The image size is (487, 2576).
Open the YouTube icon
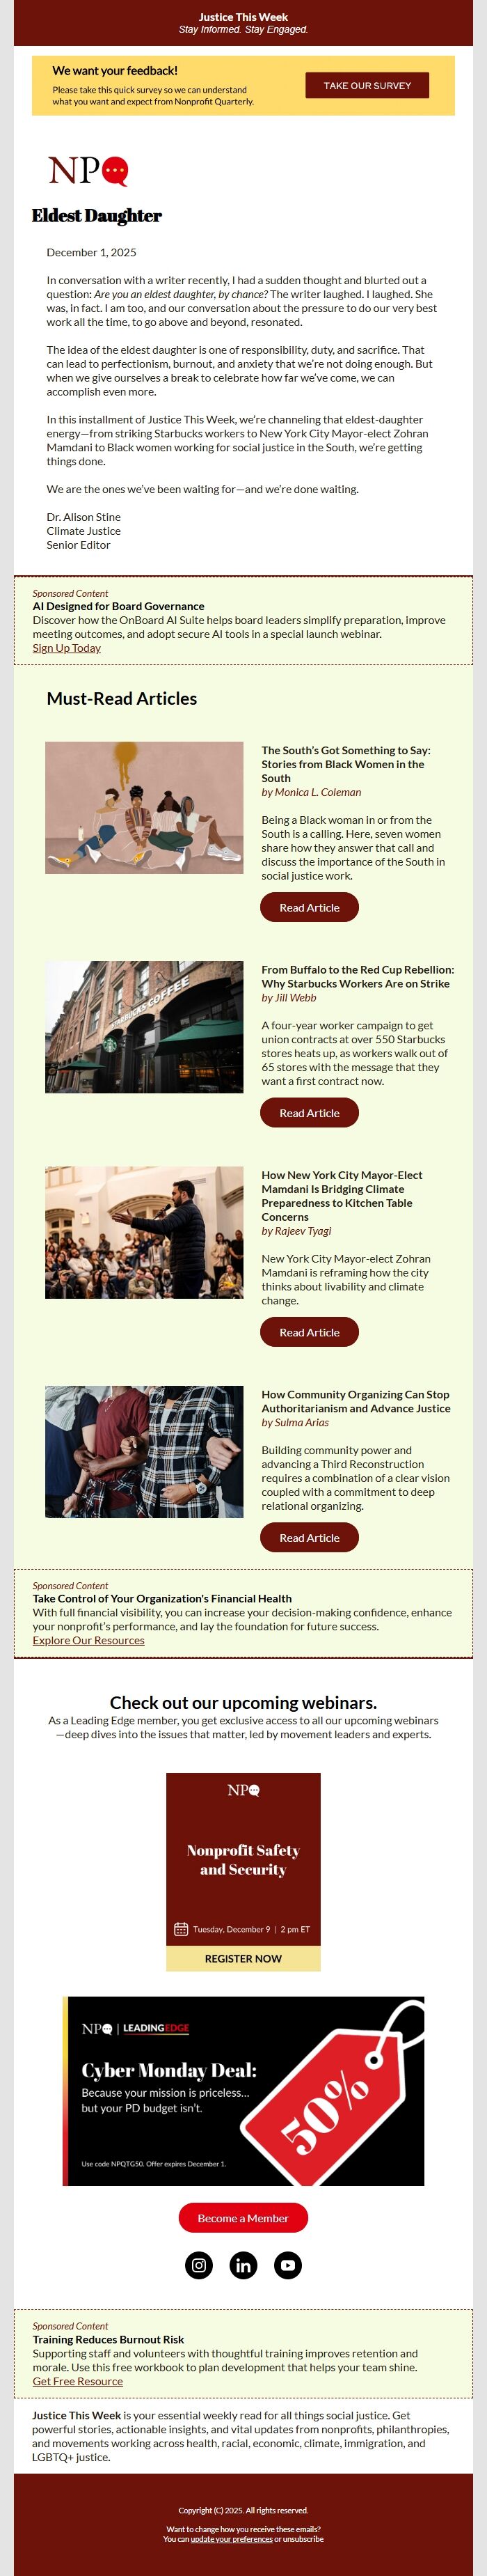288,2265
